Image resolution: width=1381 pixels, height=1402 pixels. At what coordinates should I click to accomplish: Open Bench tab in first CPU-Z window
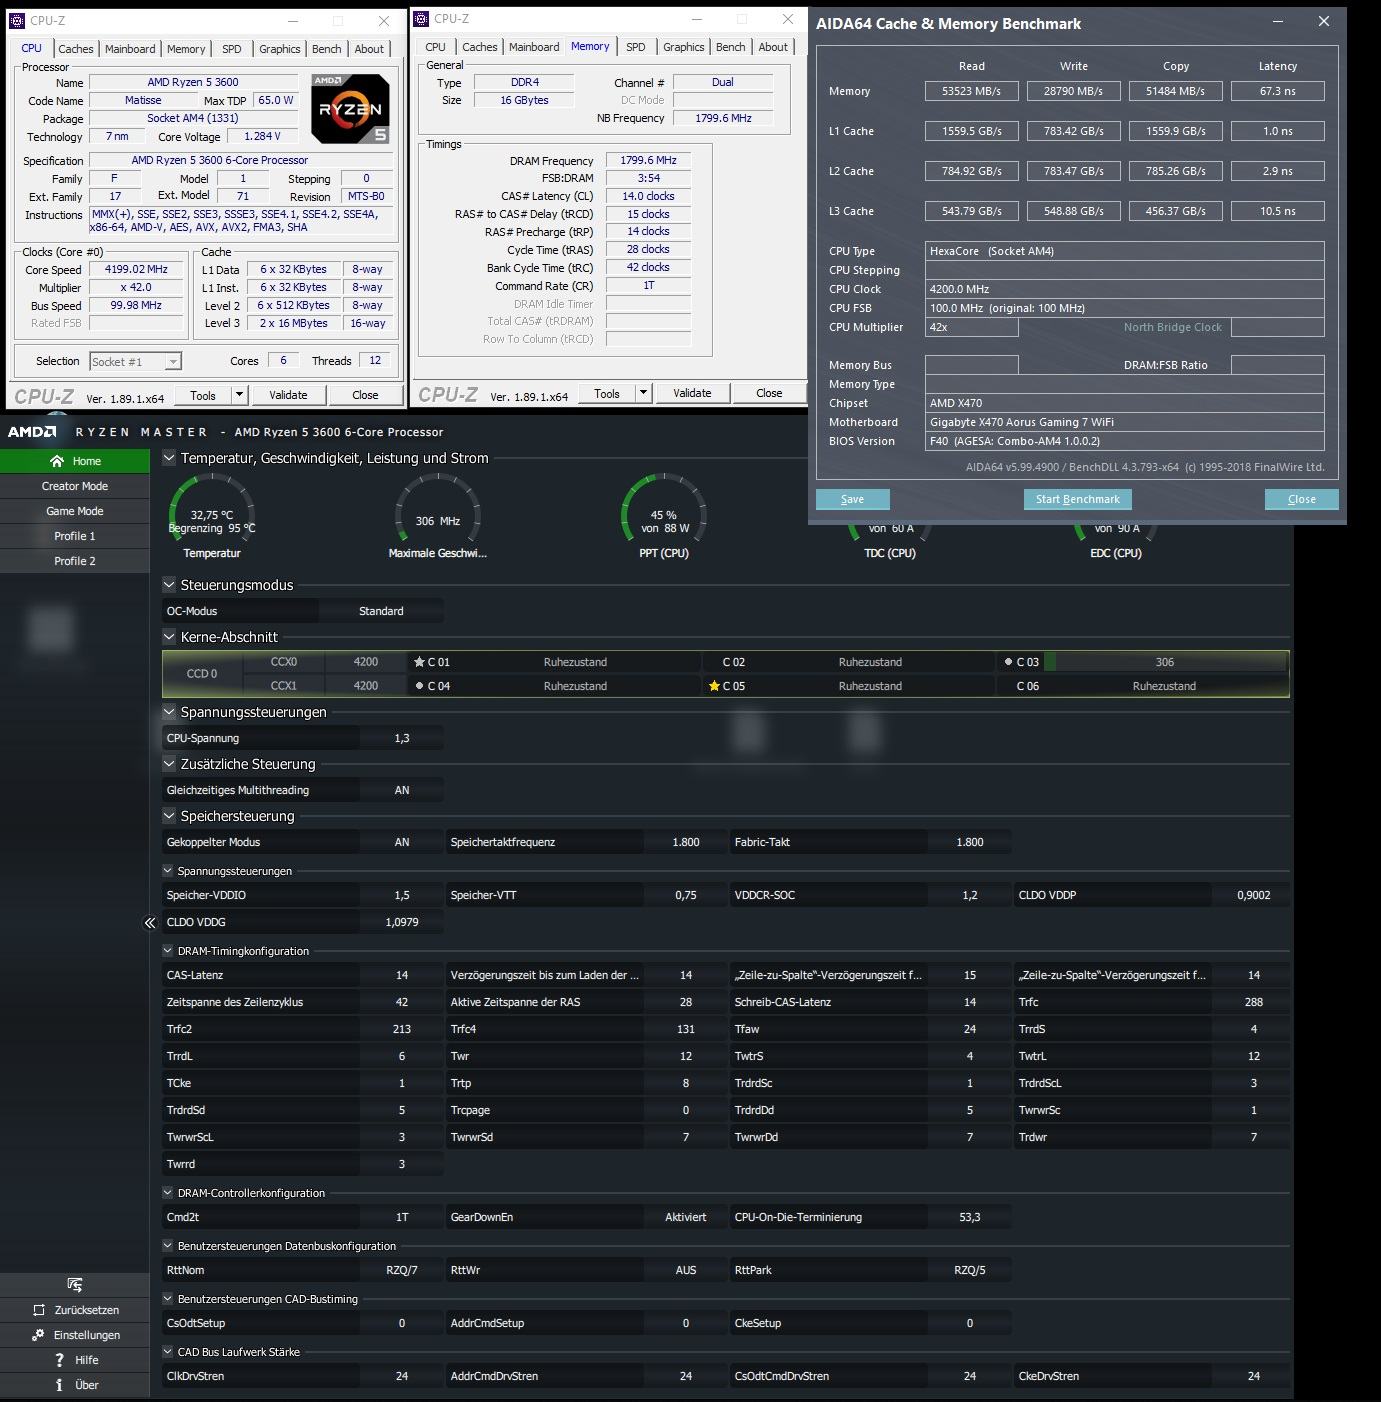coord(327,49)
